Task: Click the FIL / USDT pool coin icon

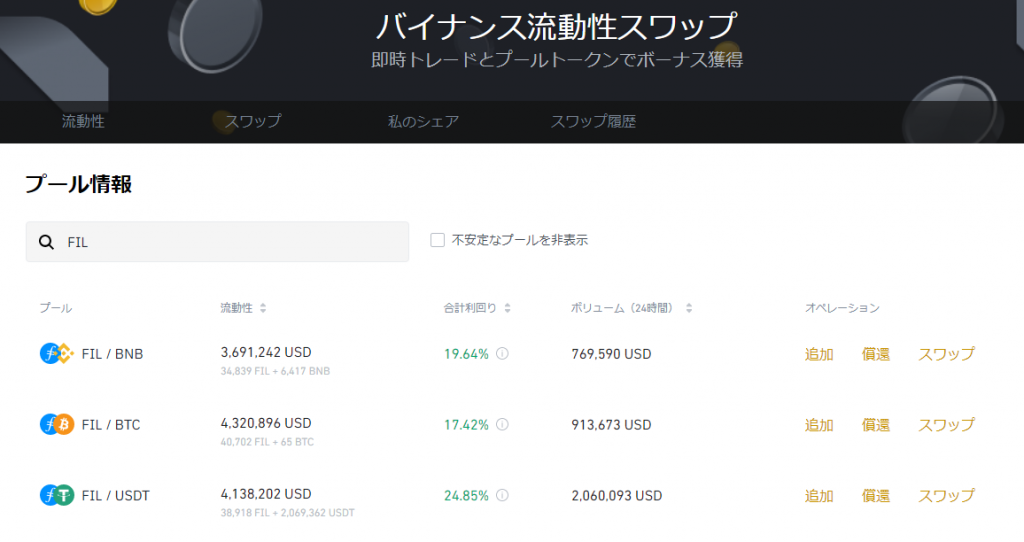Action: [x=57, y=495]
